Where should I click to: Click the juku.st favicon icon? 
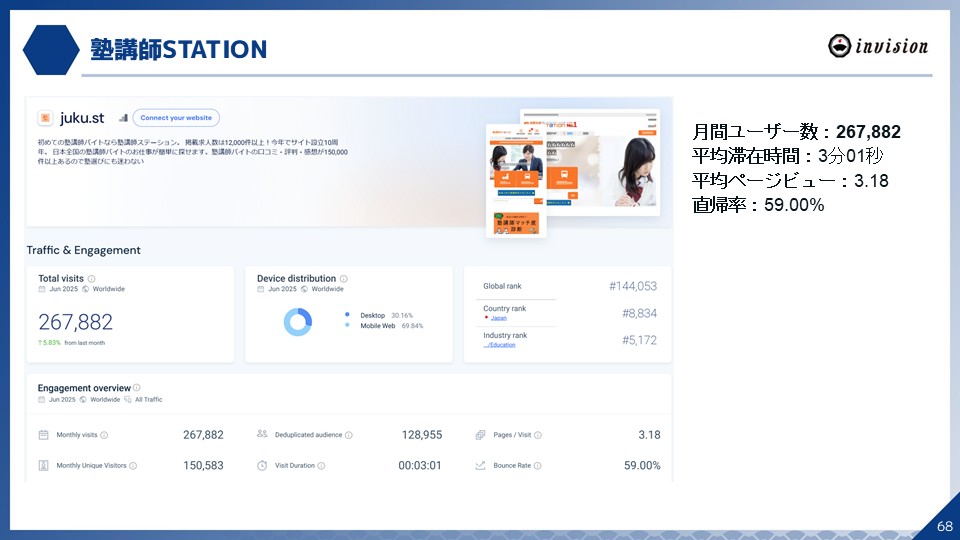pos(45,118)
